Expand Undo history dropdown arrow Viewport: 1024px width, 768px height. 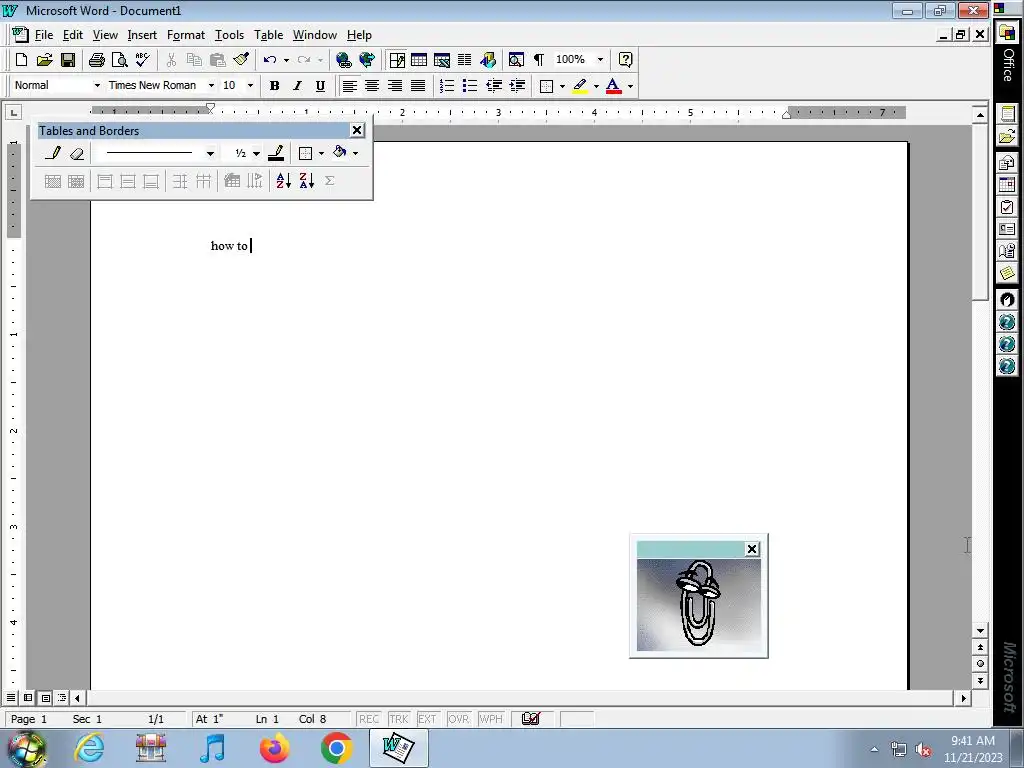[286, 60]
